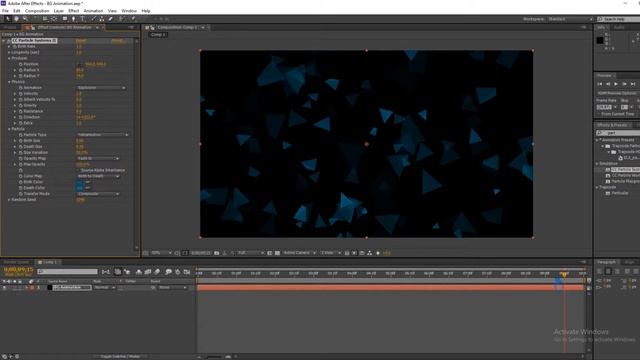Select the Clone Stamp tool
Image resolution: width=640 pixels, height=360 pixels.
(102, 19)
